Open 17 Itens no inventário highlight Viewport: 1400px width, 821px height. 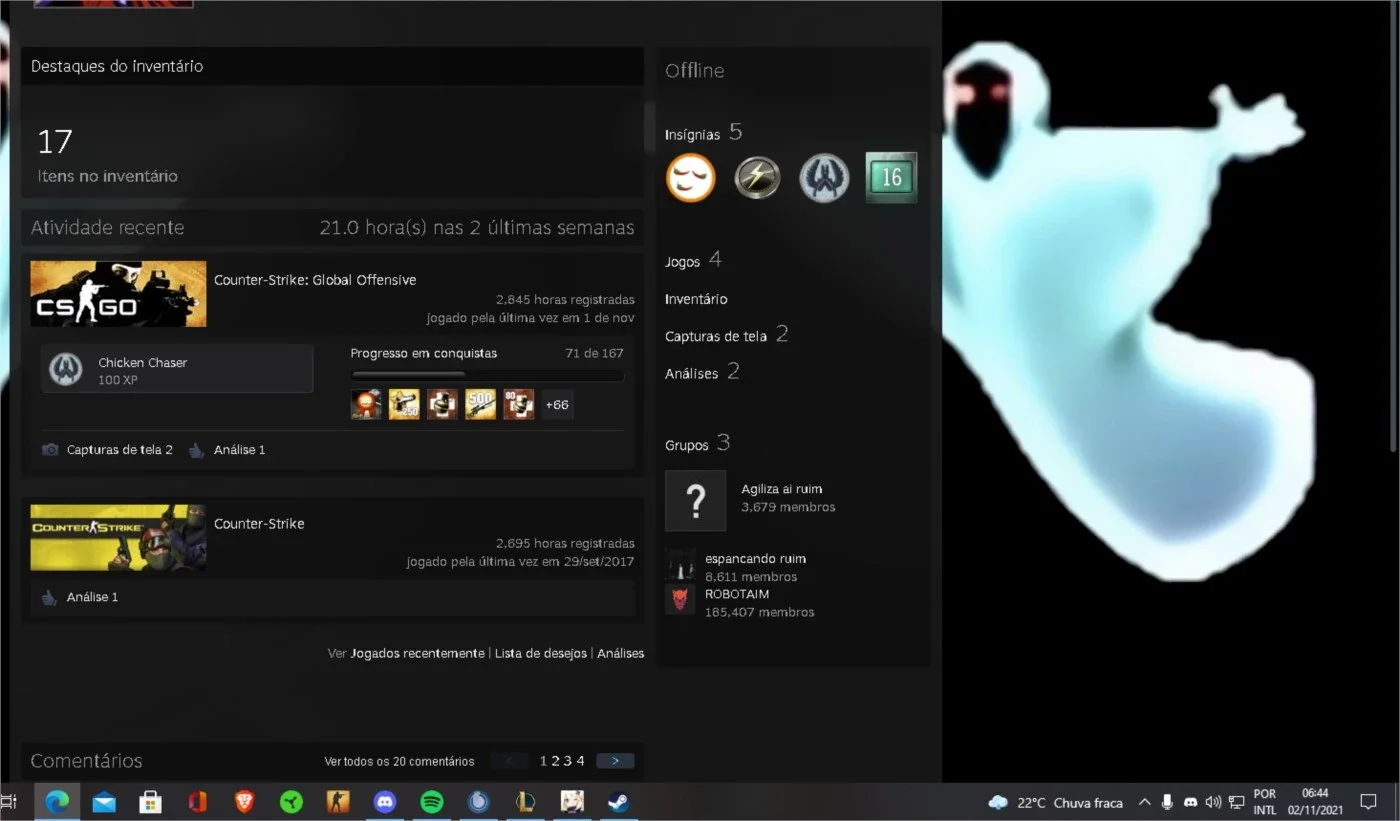pyautogui.click(x=107, y=155)
